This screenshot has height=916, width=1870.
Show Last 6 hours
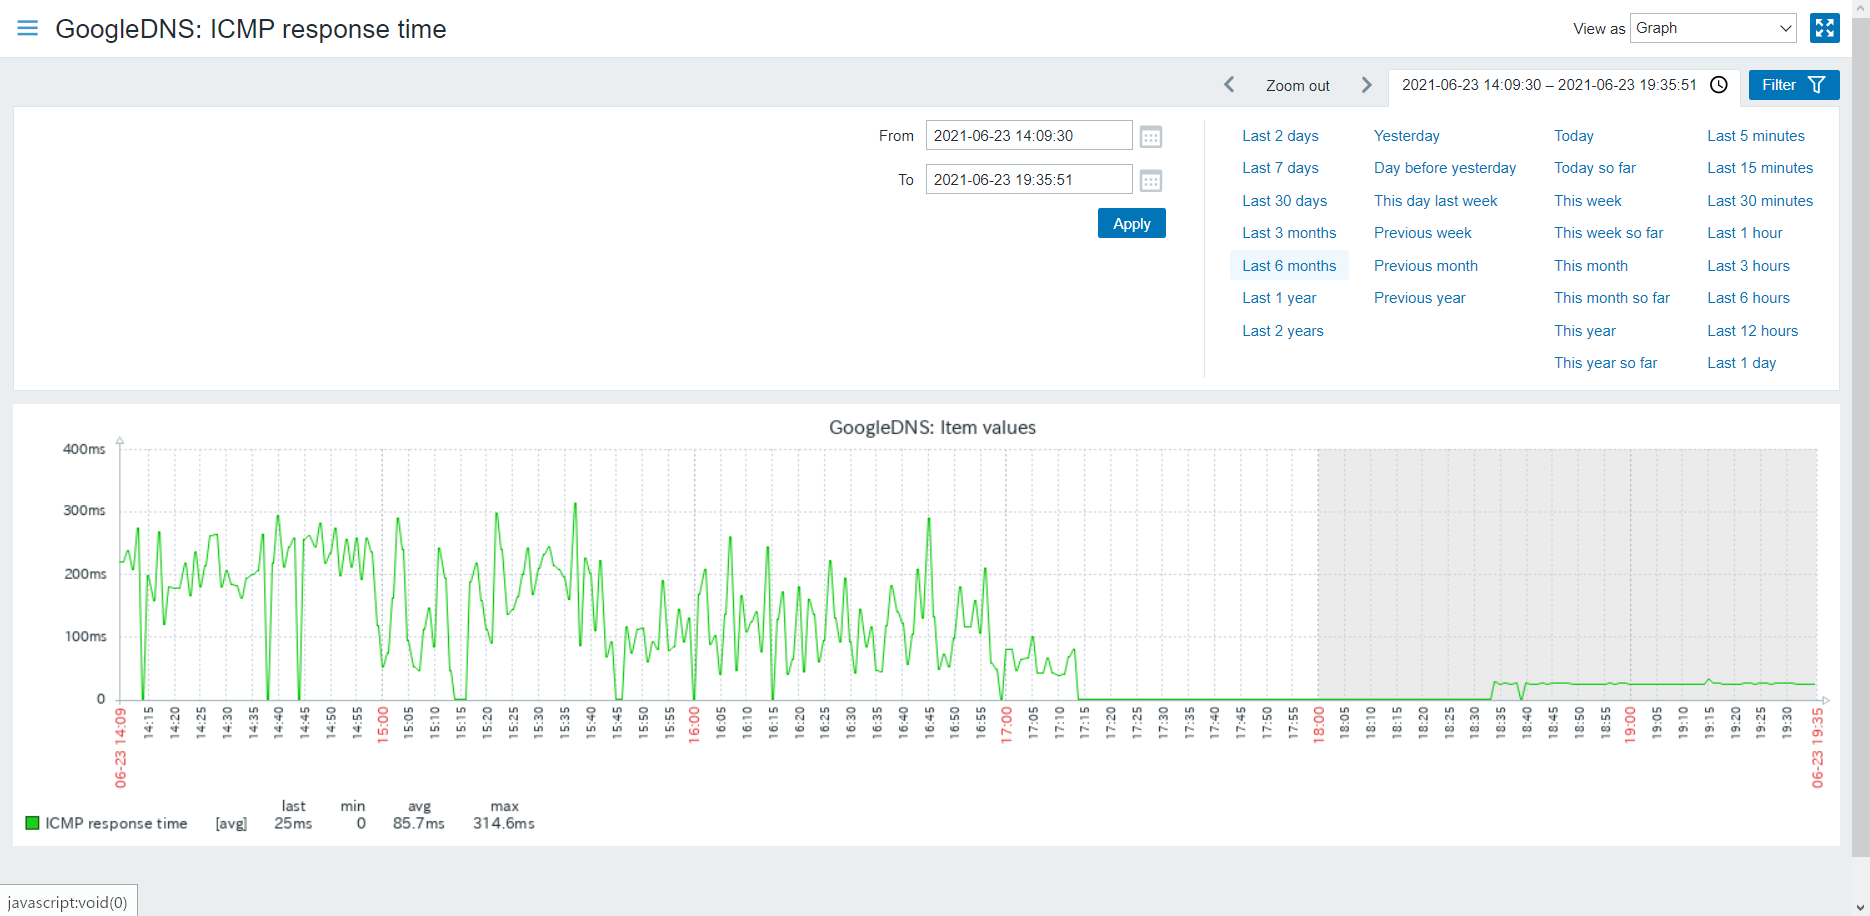coord(1749,298)
